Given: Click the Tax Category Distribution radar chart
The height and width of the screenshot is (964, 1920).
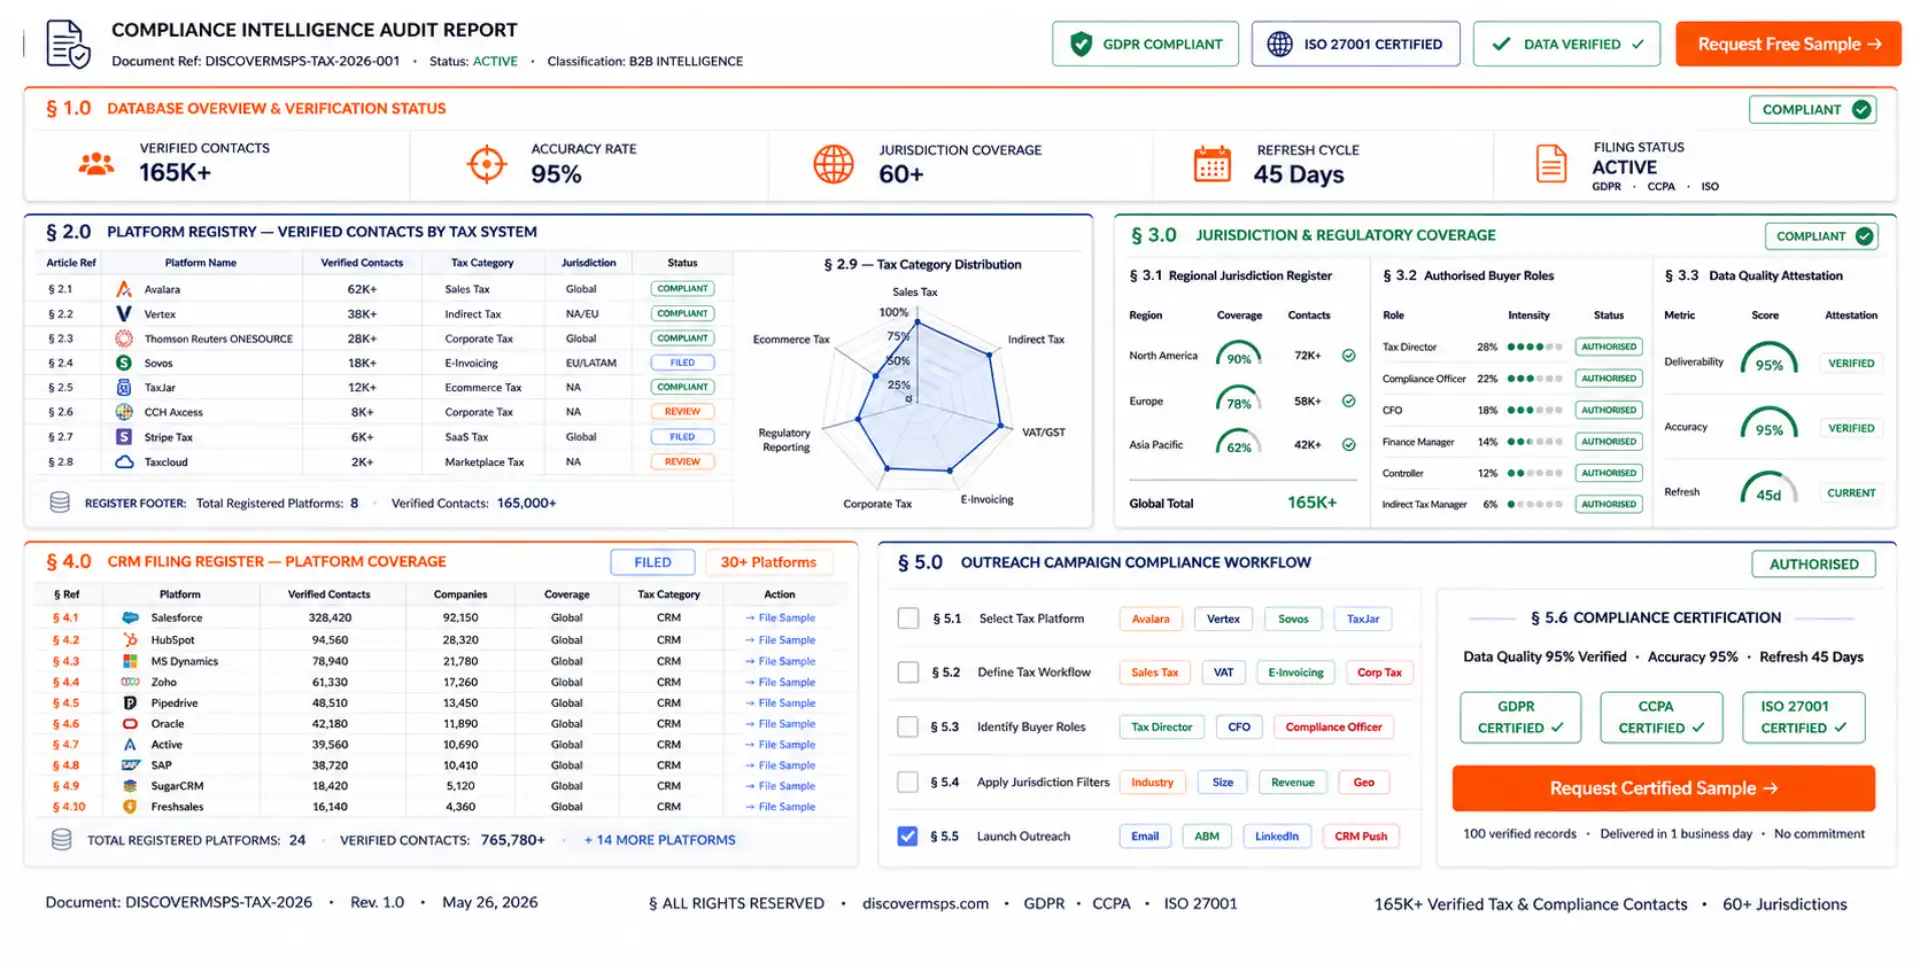Looking at the screenshot, I should click(916, 397).
